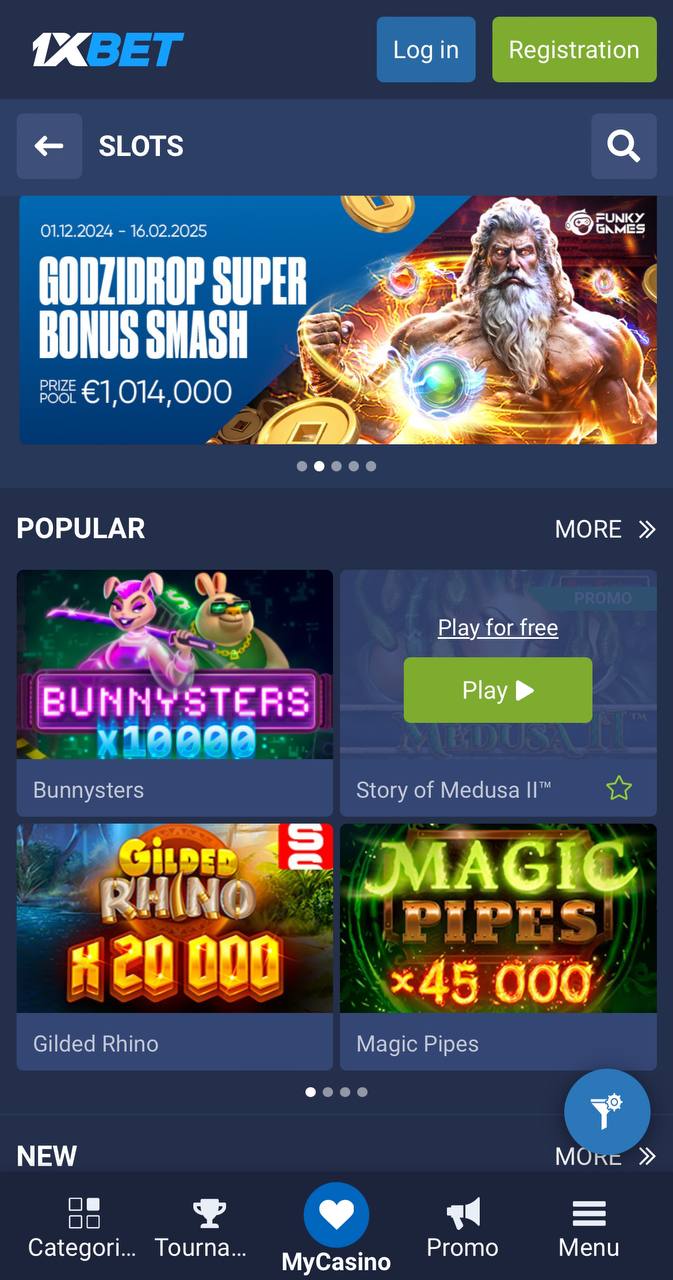673x1280 pixels.
Task: Open Tournaments trophy icon
Action: coord(209,1213)
